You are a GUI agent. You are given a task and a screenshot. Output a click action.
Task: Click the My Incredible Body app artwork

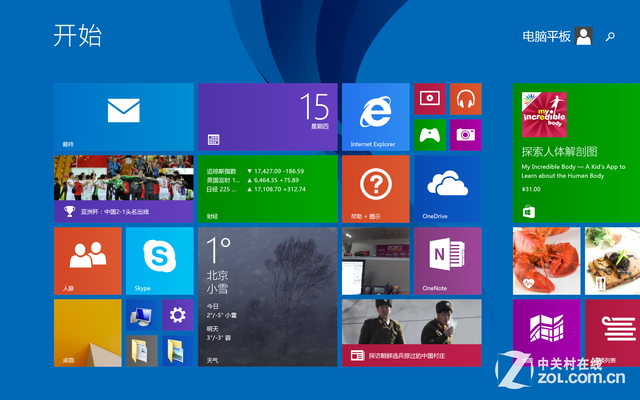click(544, 115)
